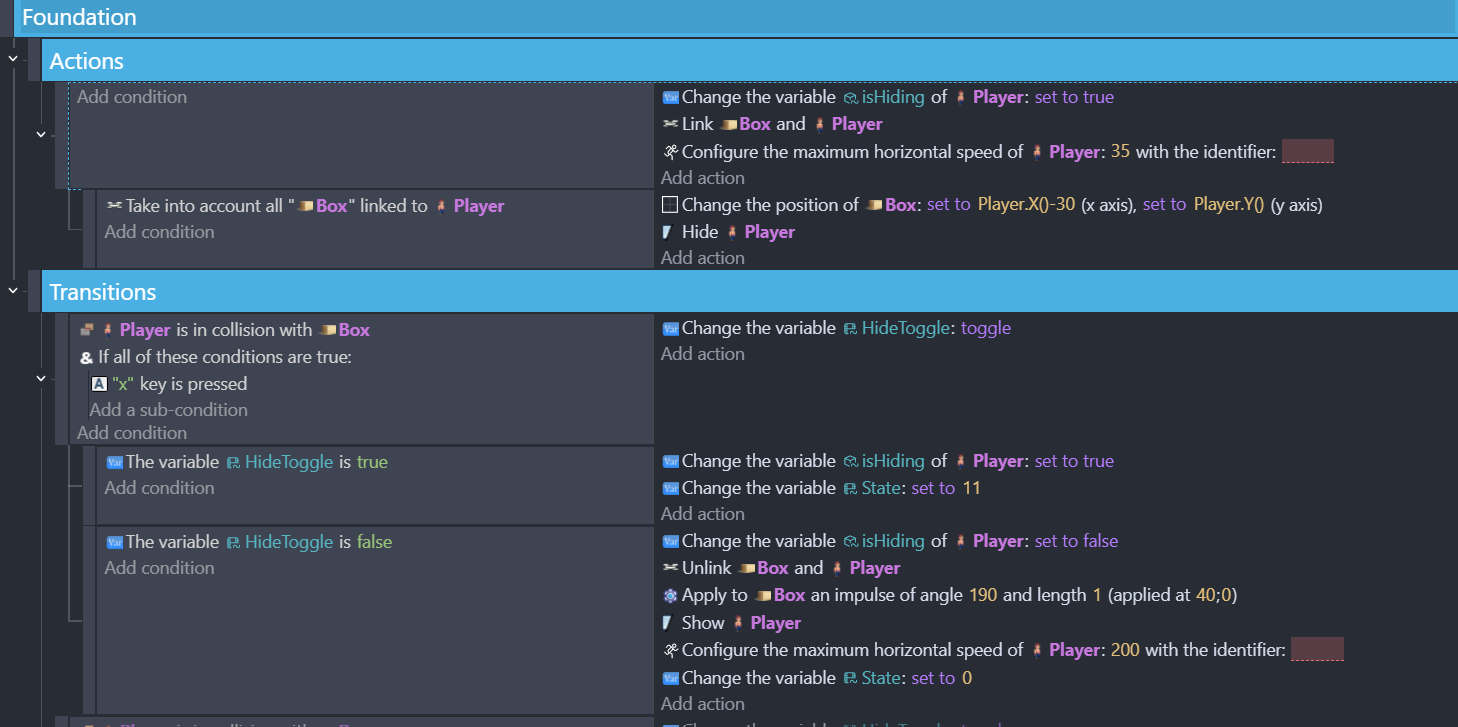The image size is (1458, 727).
Task: Click the Hide Player action icon
Action: [669, 232]
